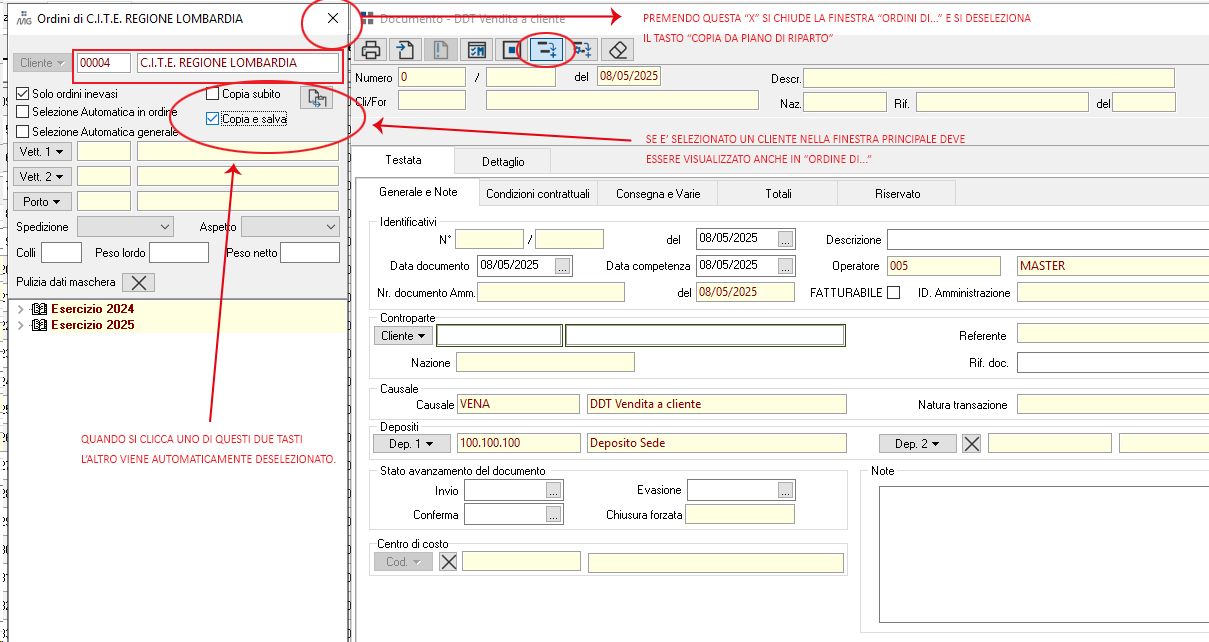The image size is (1209, 642).
Task: Click the Numero field in document header
Action: click(x=432, y=77)
